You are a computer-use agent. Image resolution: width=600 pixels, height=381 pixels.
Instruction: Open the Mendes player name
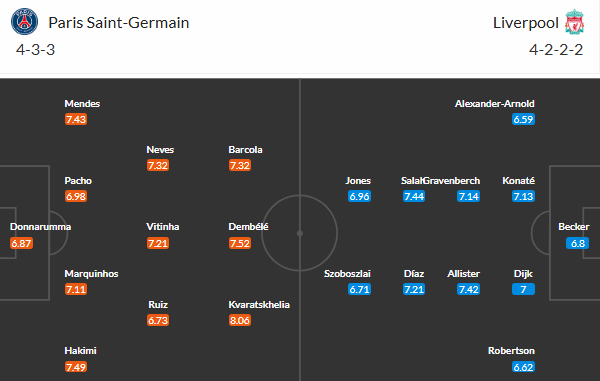click(x=82, y=104)
